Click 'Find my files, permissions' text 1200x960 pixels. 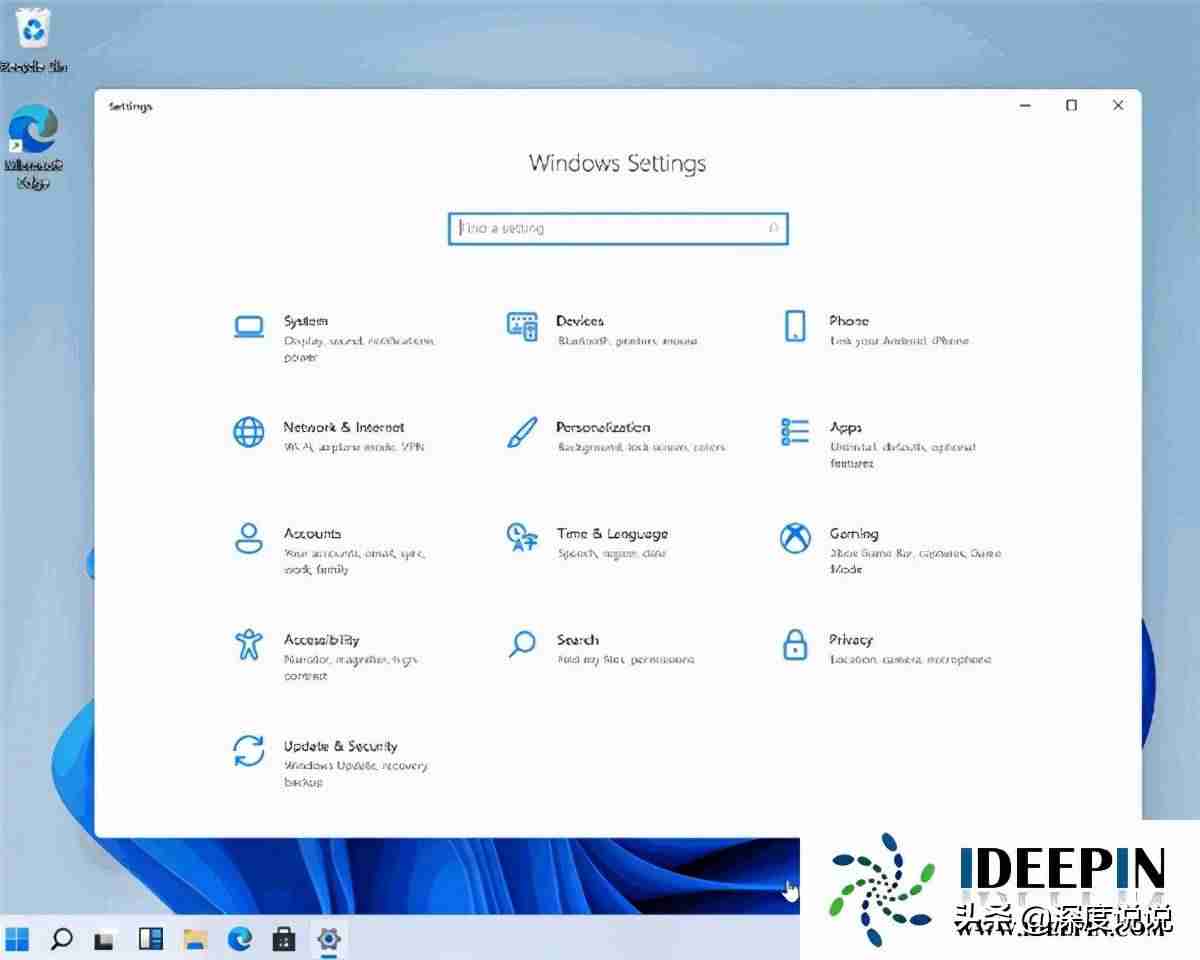(x=625, y=660)
